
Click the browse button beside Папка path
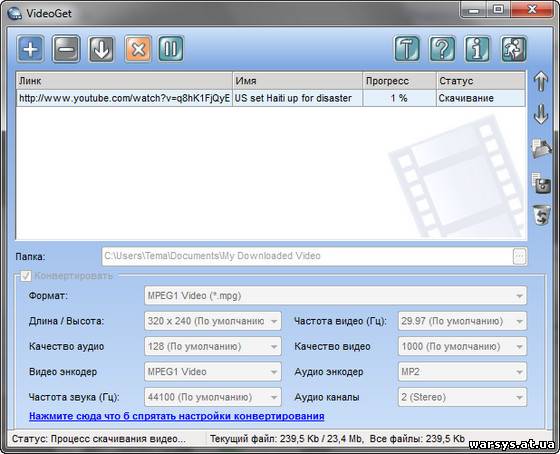click(519, 256)
